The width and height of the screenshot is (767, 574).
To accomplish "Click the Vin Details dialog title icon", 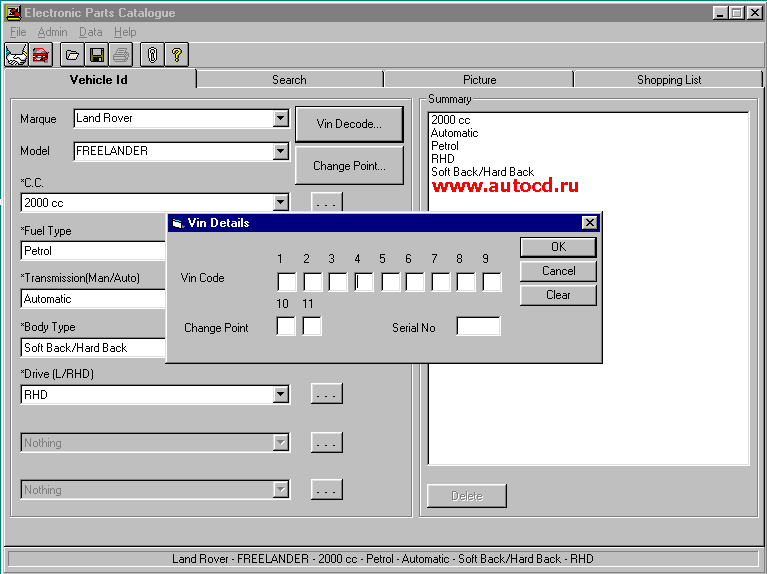I will point(178,224).
